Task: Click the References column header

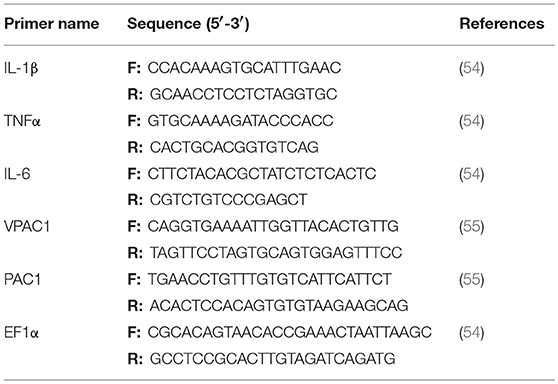Action: [502, 24]
